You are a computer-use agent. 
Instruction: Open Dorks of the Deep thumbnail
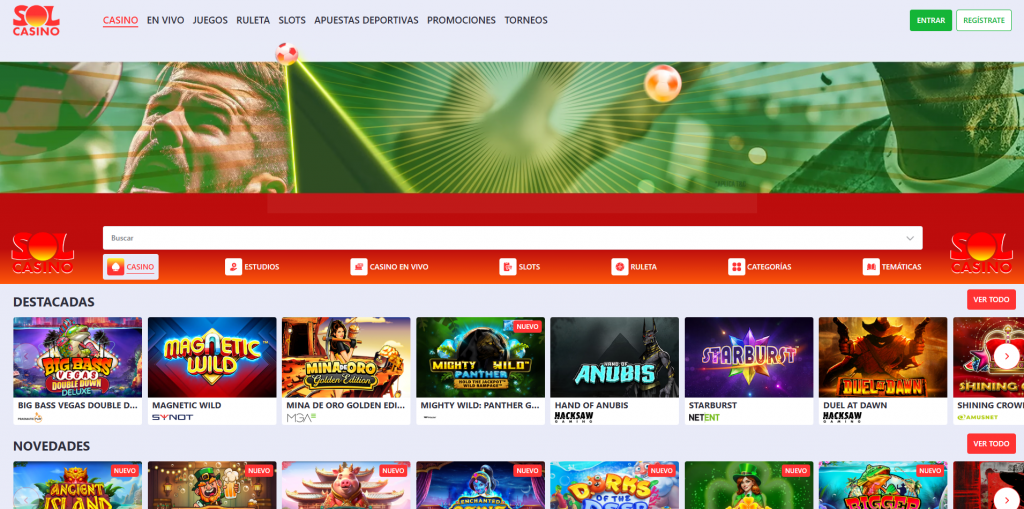click(615, 485)
